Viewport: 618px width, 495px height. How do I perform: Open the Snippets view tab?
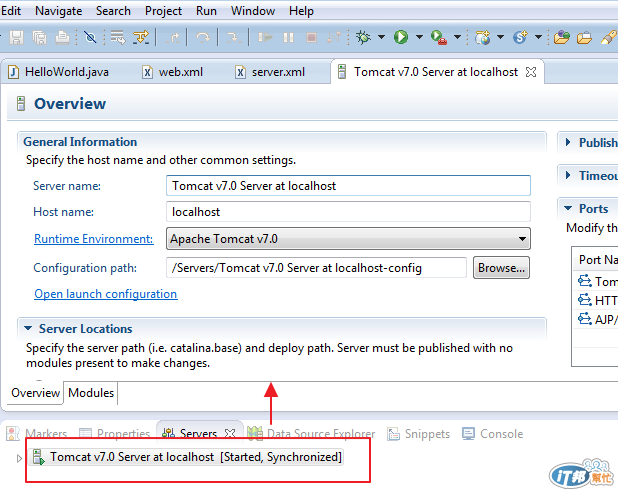pos(419,434)
